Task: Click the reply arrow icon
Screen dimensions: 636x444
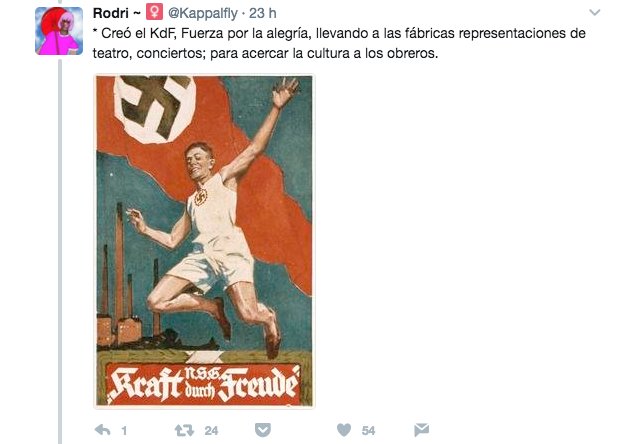Action: (x=103, y=430)
